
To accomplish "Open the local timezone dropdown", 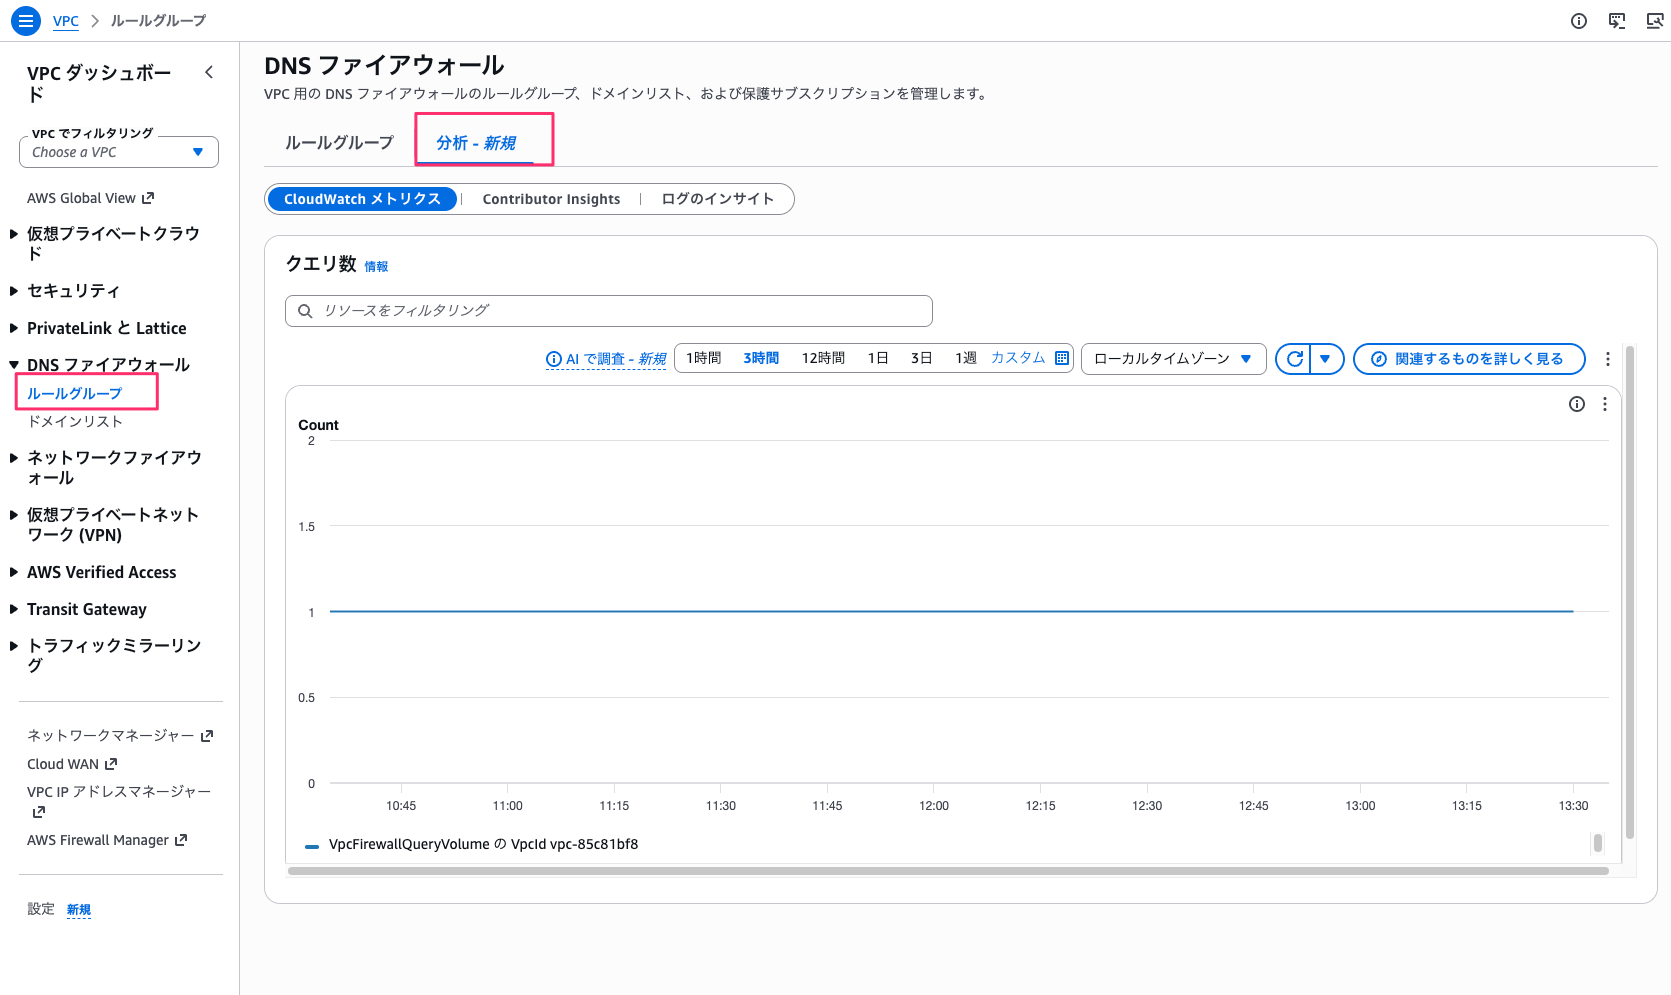I will [1173, 359].
